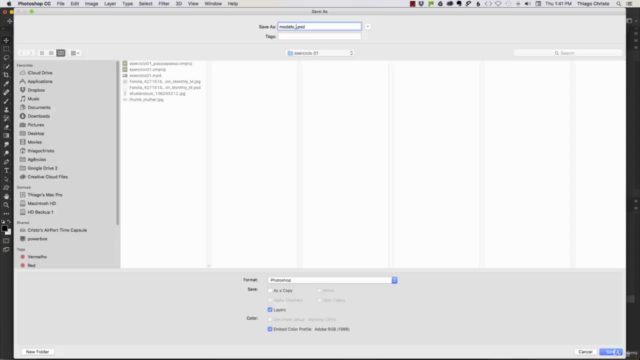
Task: Click the Save button
Action: point(611,352)
